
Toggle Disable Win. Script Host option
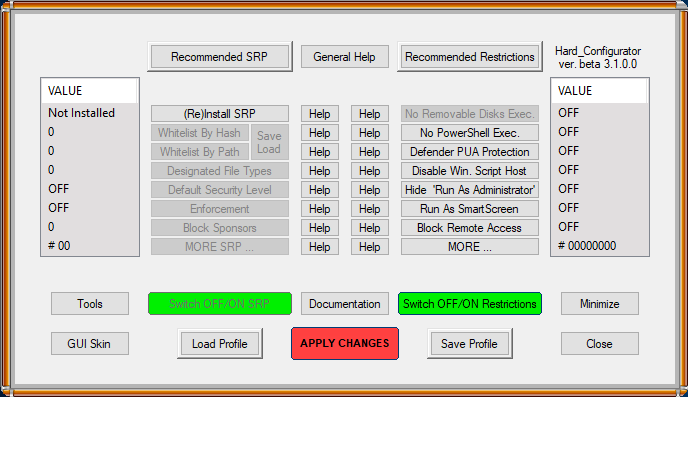(x=469, y=171)
